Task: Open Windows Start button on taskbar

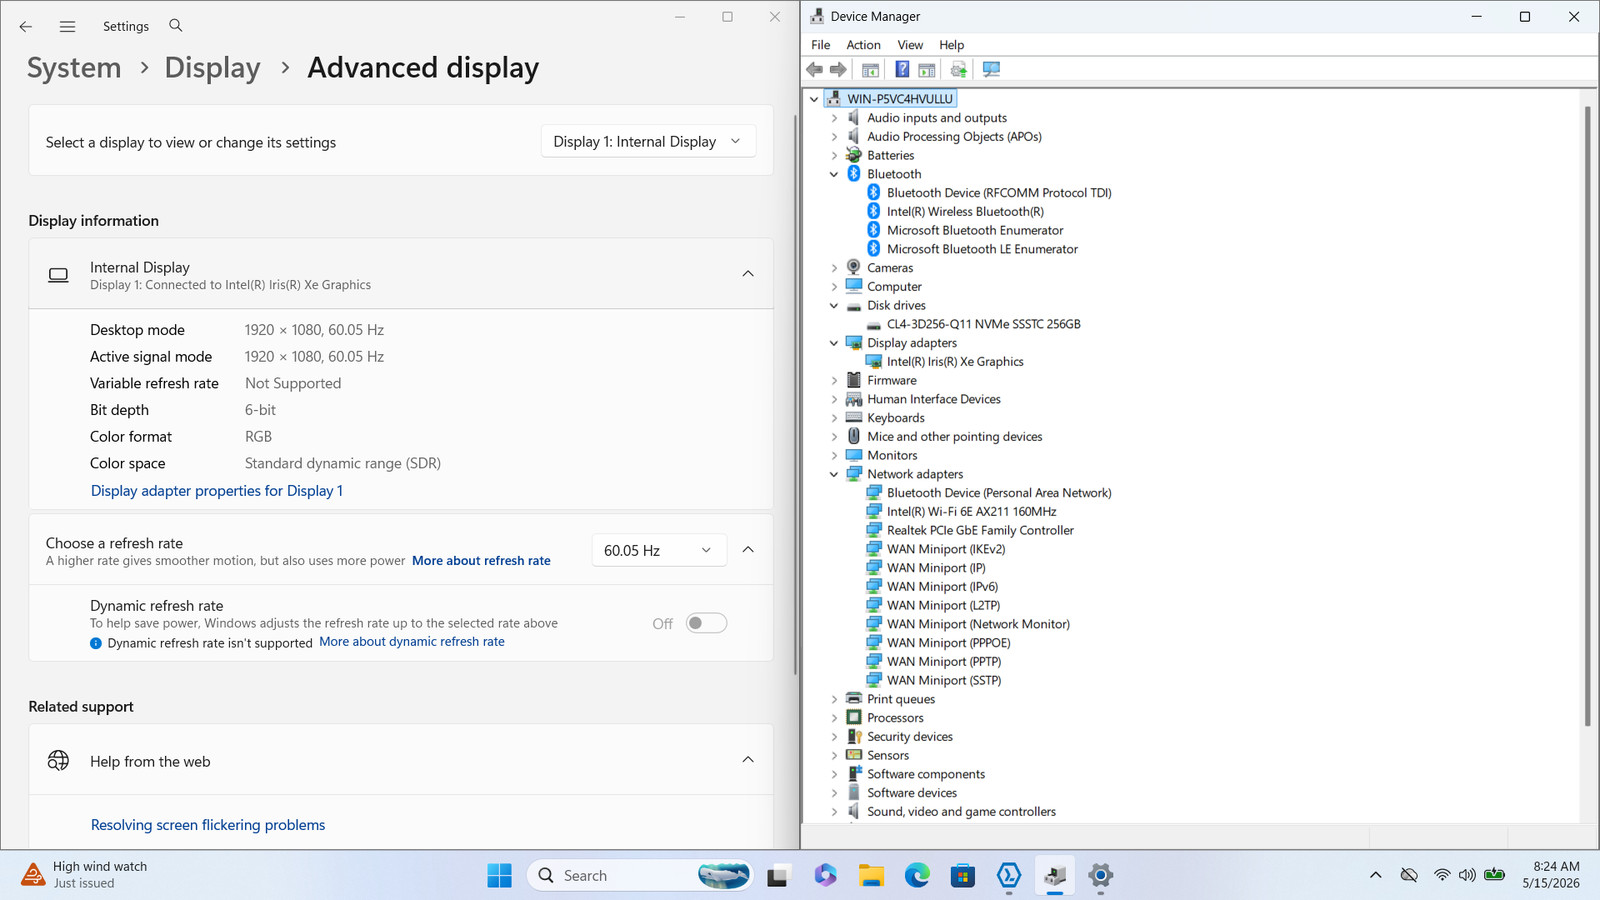Action: pos(499,875)
